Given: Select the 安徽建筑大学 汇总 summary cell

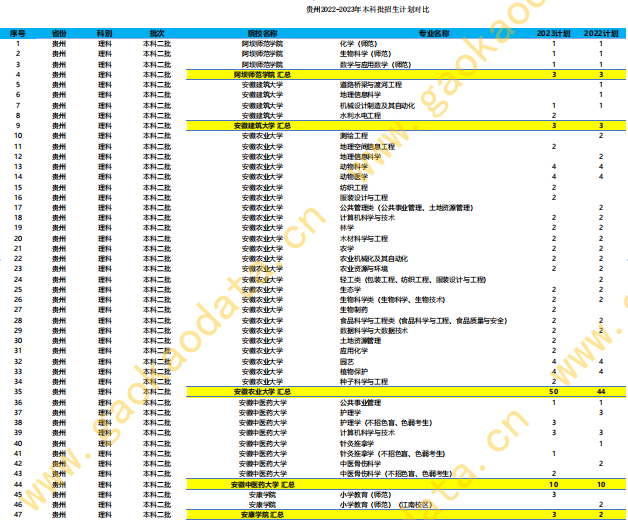Looking at the screenshot, I should point(263,126).
